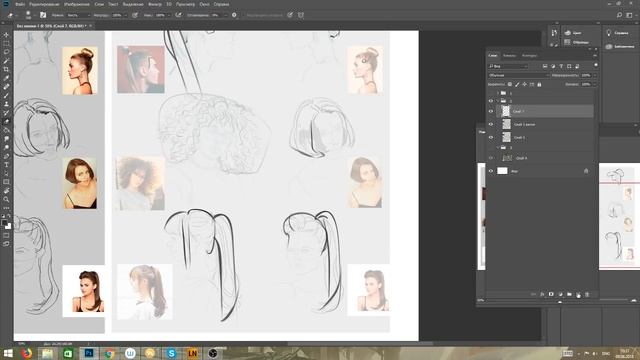640x360 pixels.
Task: Select the Dodge tool
Action: click(6, 147)
